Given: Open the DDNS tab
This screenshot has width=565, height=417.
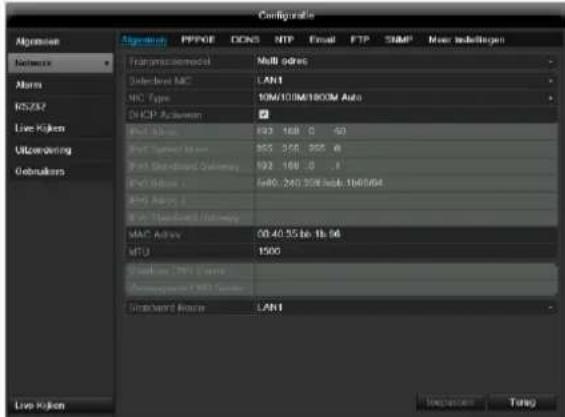Looking at the screenshot, I should (x=245, y=40).
